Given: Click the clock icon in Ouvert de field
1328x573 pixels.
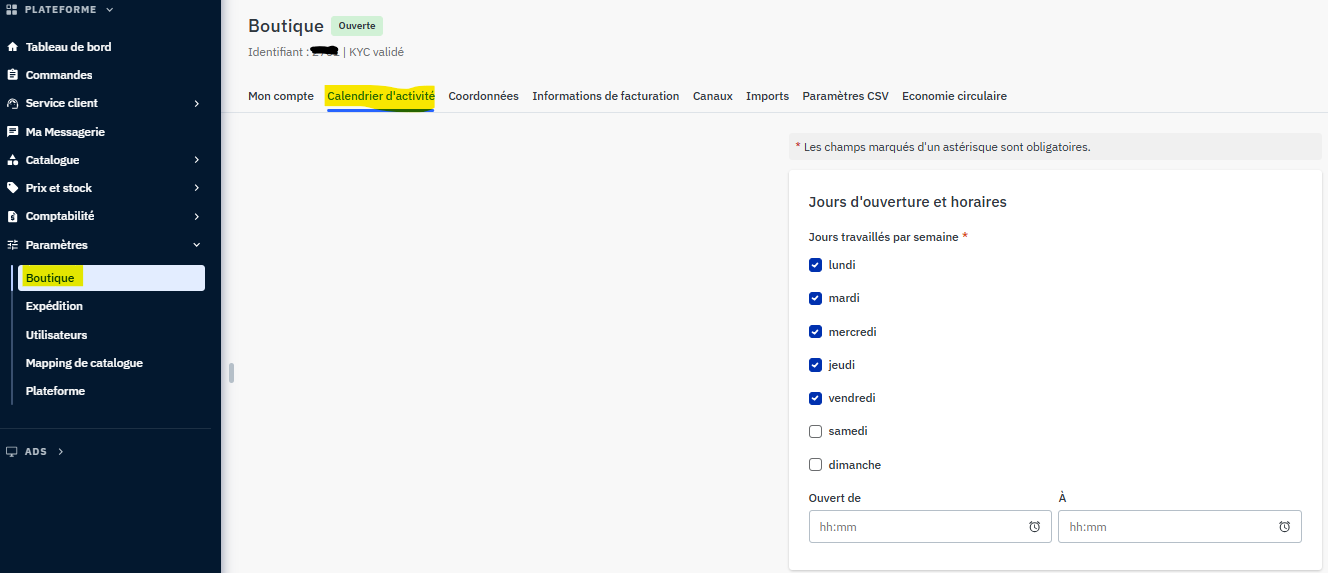Looking at the screenshot, I should click(x=1034, y=527).
